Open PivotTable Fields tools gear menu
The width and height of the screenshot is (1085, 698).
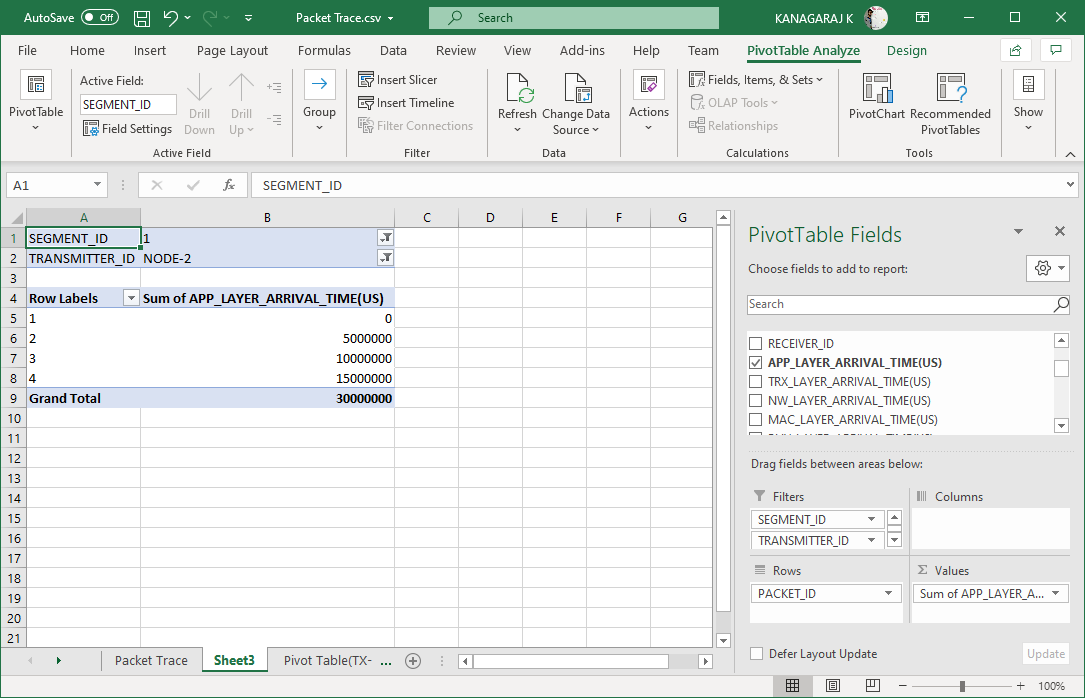click(x=1048, y=268)
